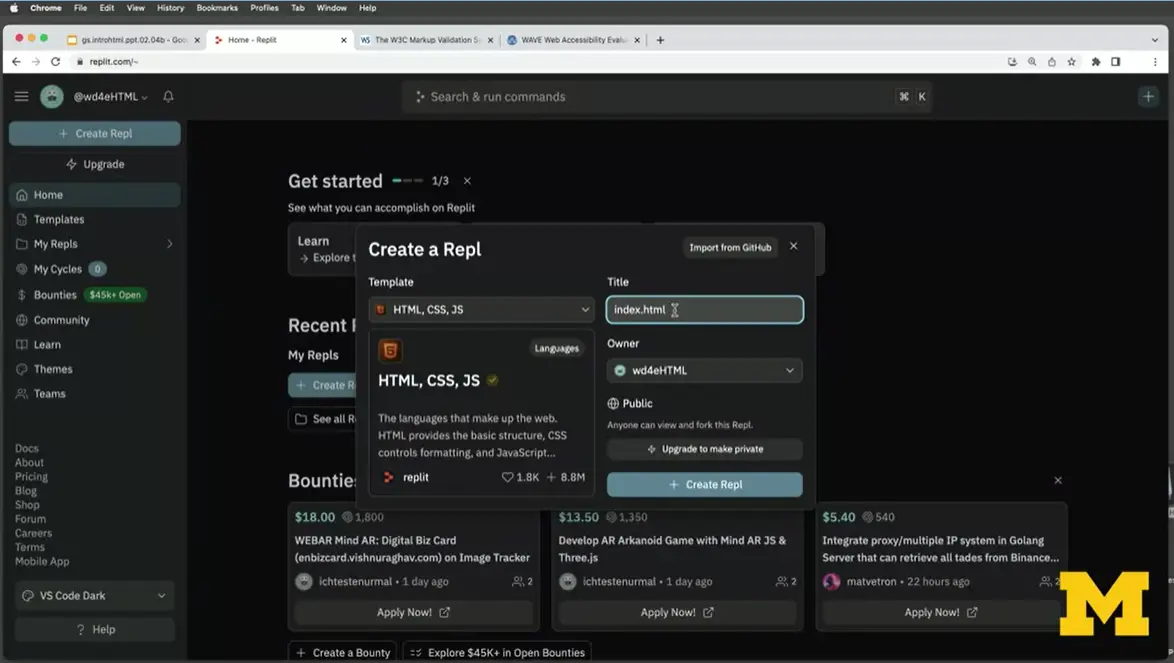
Task: Open the hamburger sidebar menu icon
Action: [21, 97]
